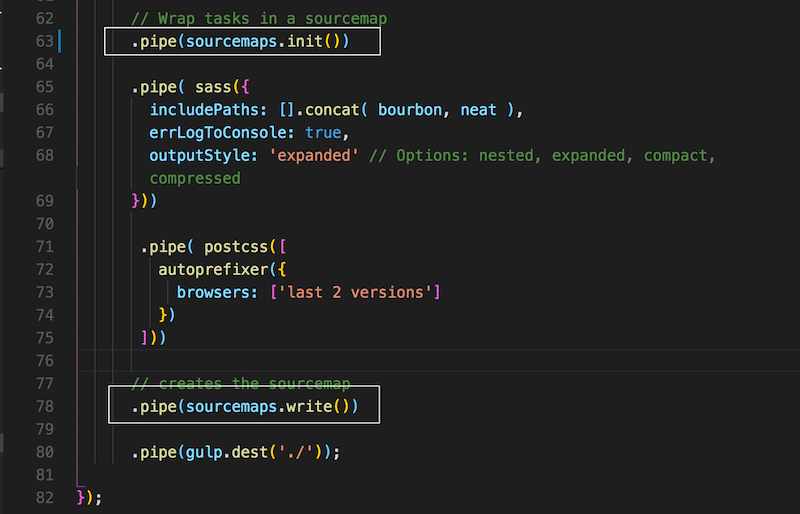Click 'gulp.dest' on line 80
800x514 pixels.
tap(227, 453)
